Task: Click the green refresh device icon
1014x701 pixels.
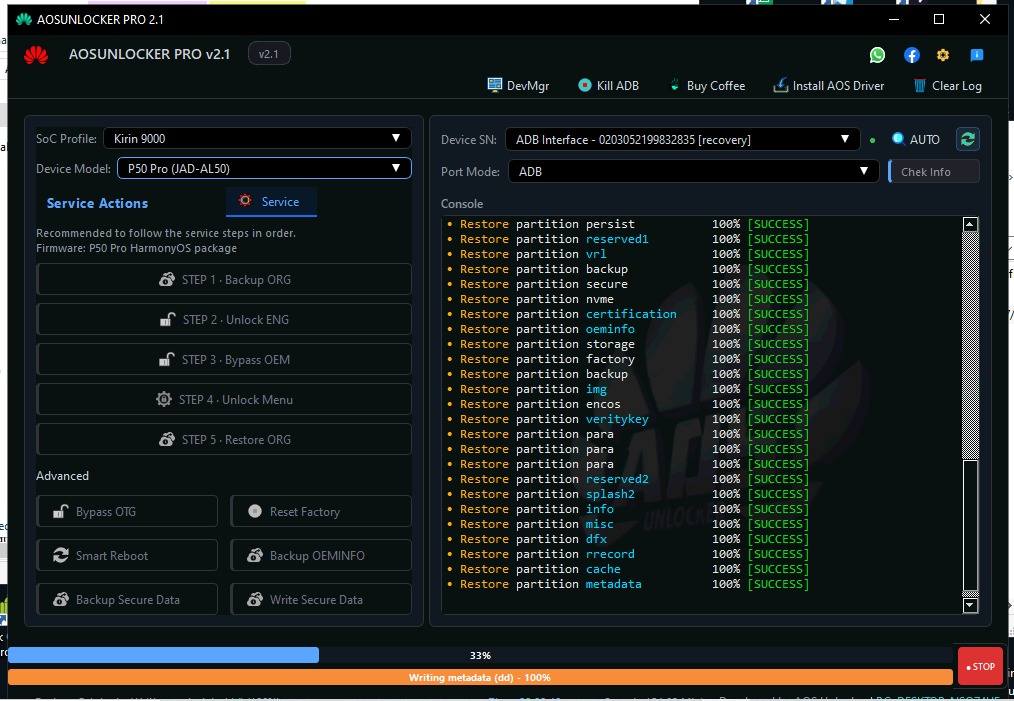Action: tap(967, 139)
